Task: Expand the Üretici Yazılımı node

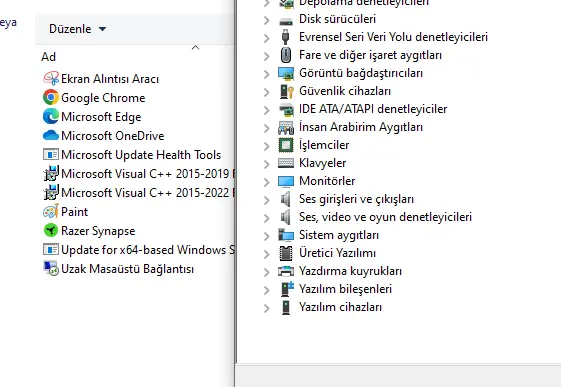Action: coord(267,254)
